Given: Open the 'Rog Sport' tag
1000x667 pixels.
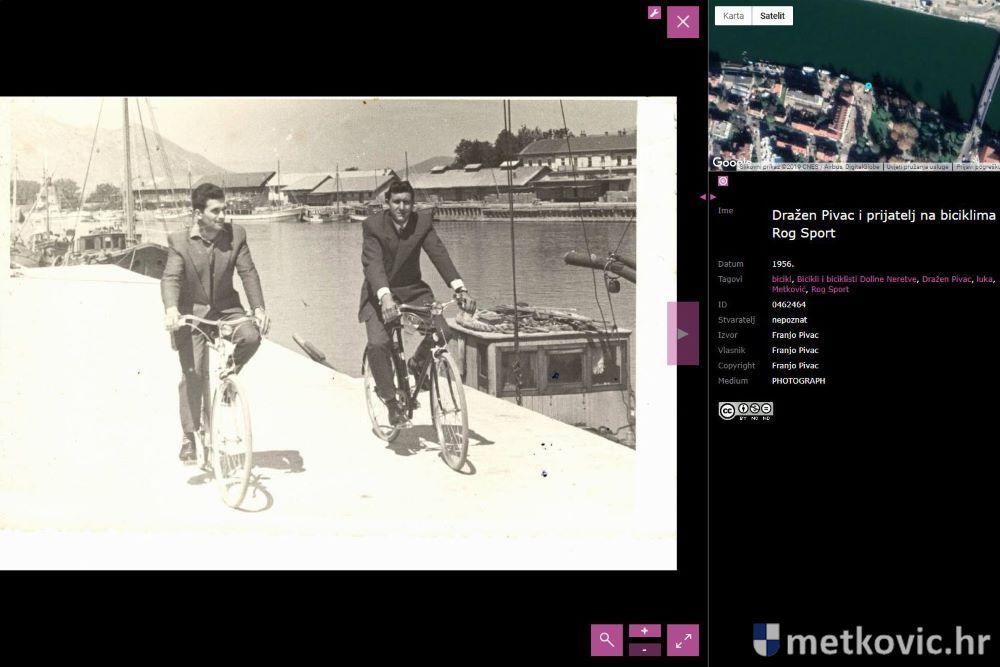Looking at the screenshot, I should coord(829,289).
